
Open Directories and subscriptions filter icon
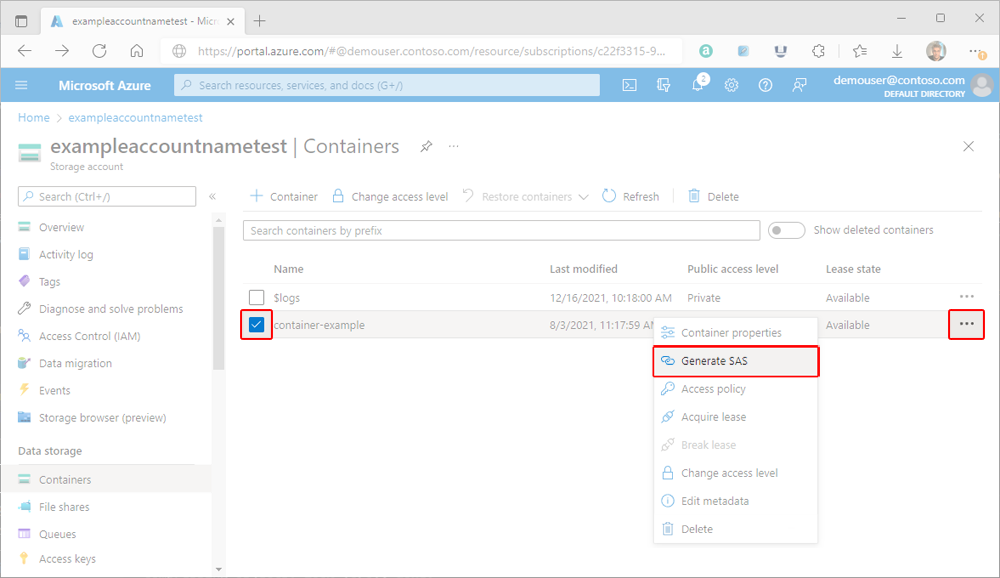pyautogui.click(x=663, y=85)
